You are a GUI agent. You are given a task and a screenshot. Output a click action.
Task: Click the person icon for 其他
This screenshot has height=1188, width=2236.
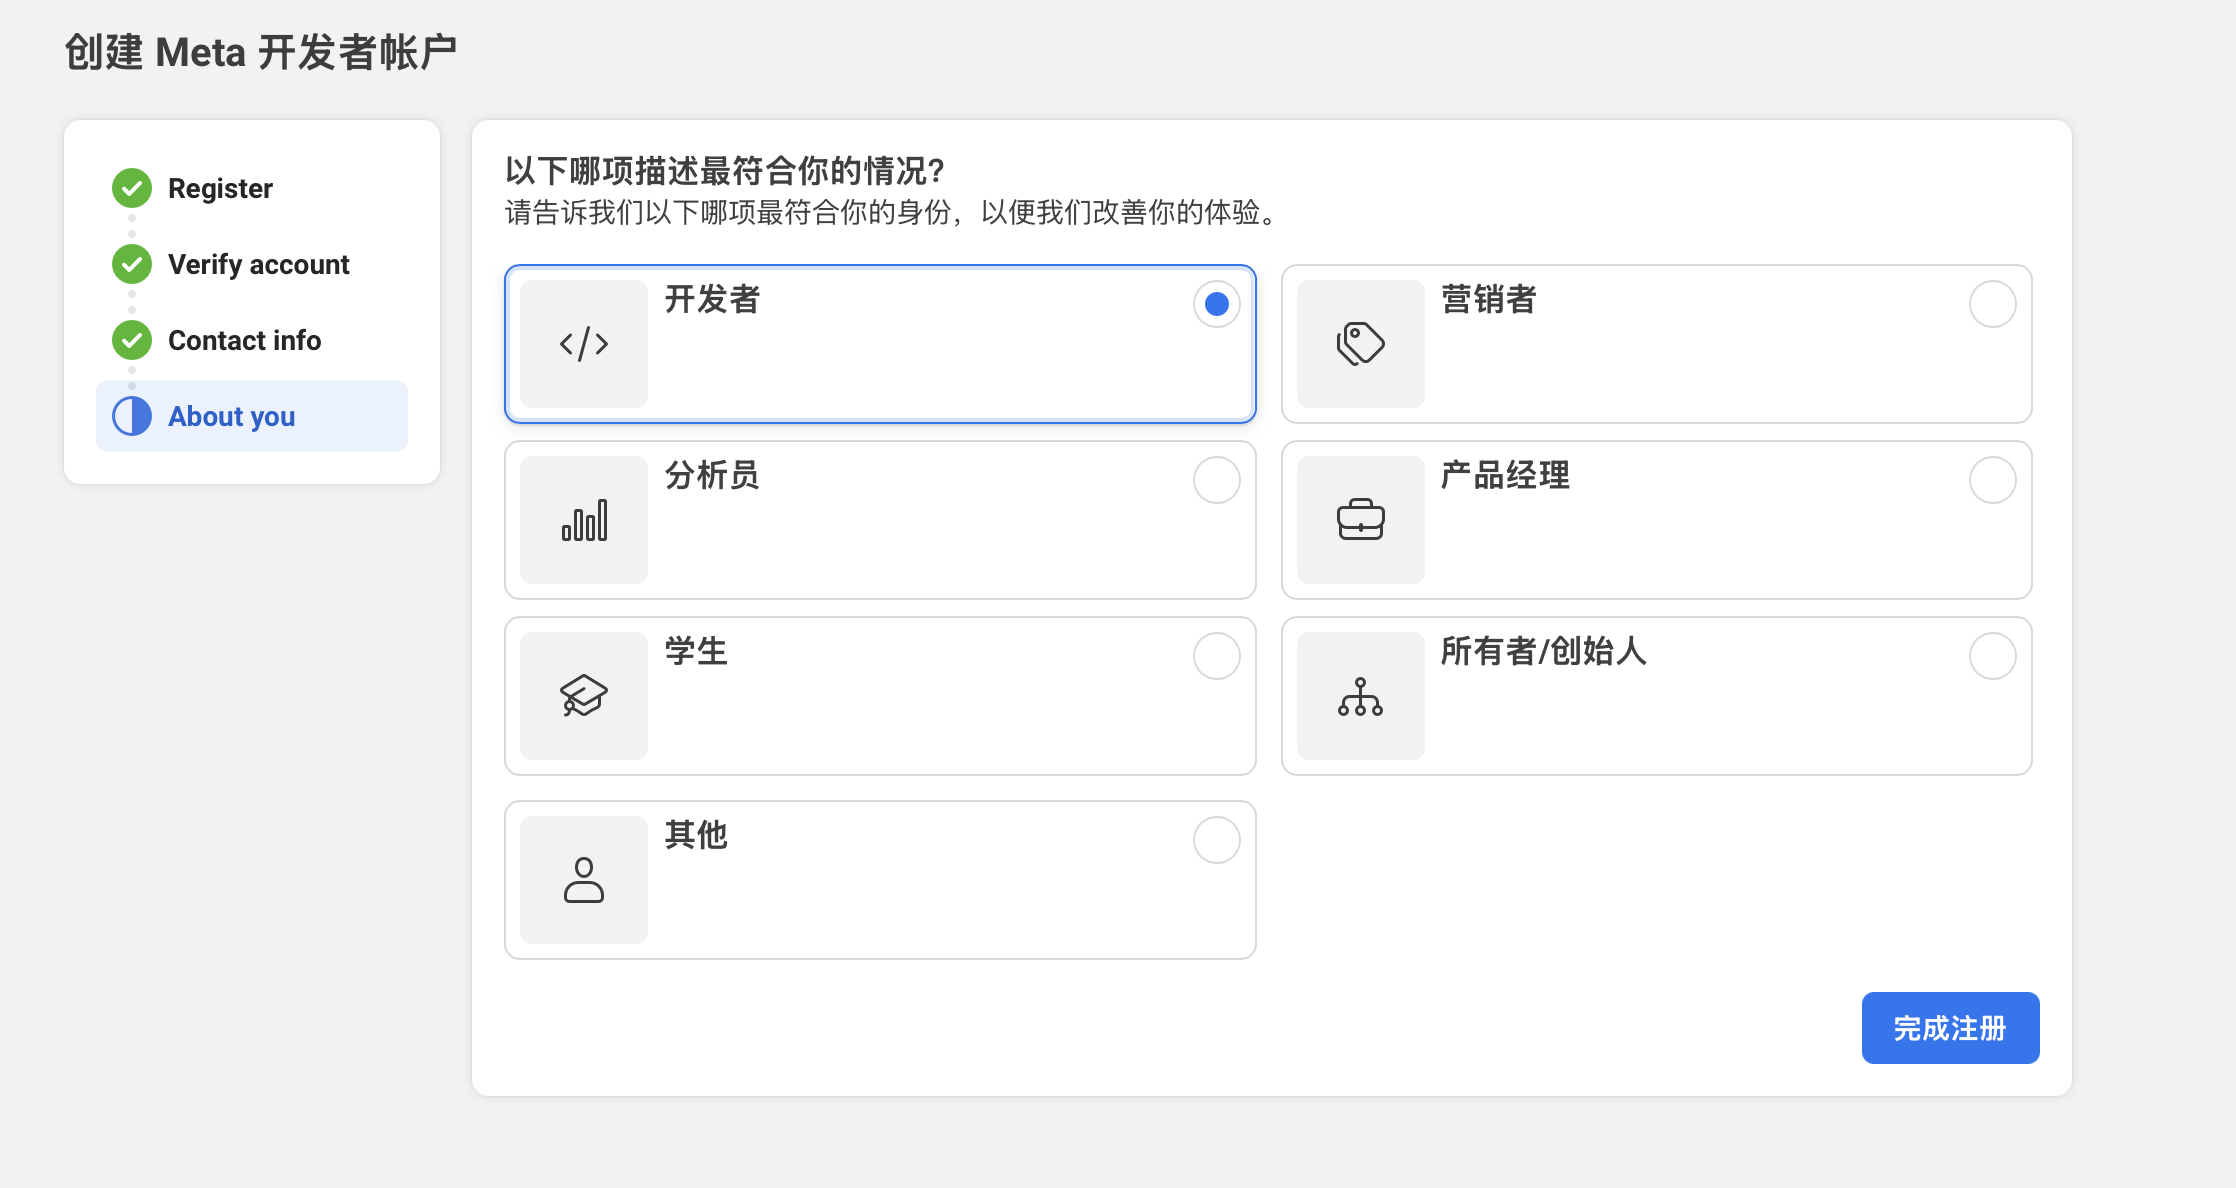point(584,880)
